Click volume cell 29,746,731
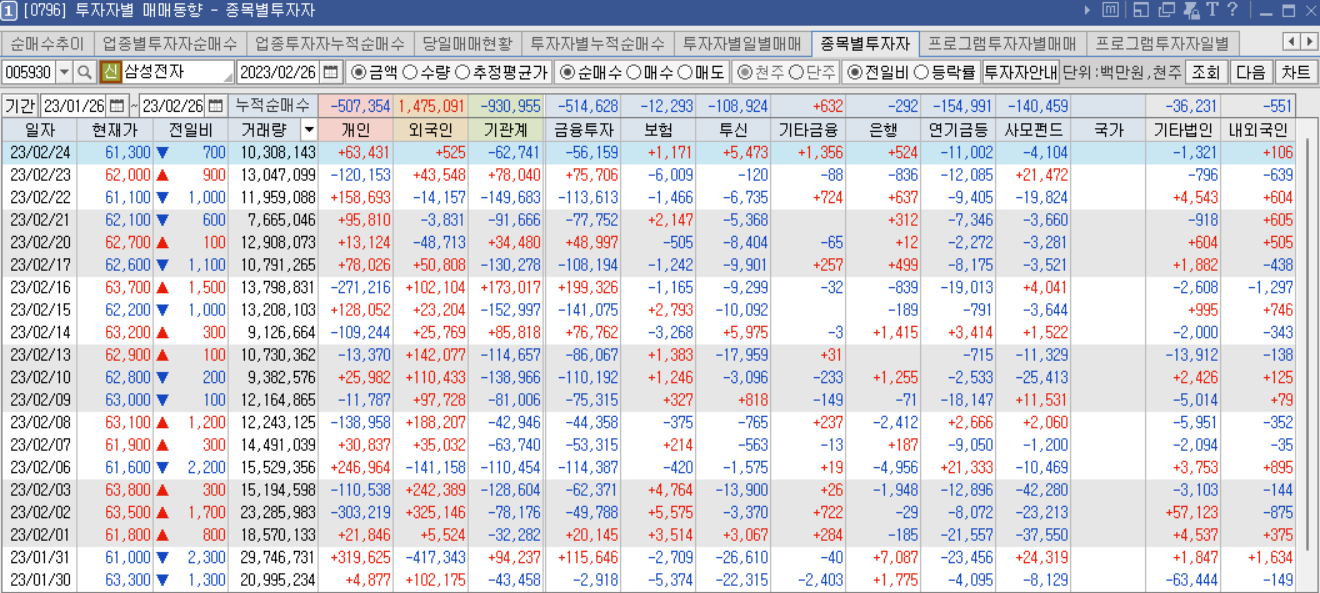The width and height of the screenshot is (1320, 593). (273, 558)
